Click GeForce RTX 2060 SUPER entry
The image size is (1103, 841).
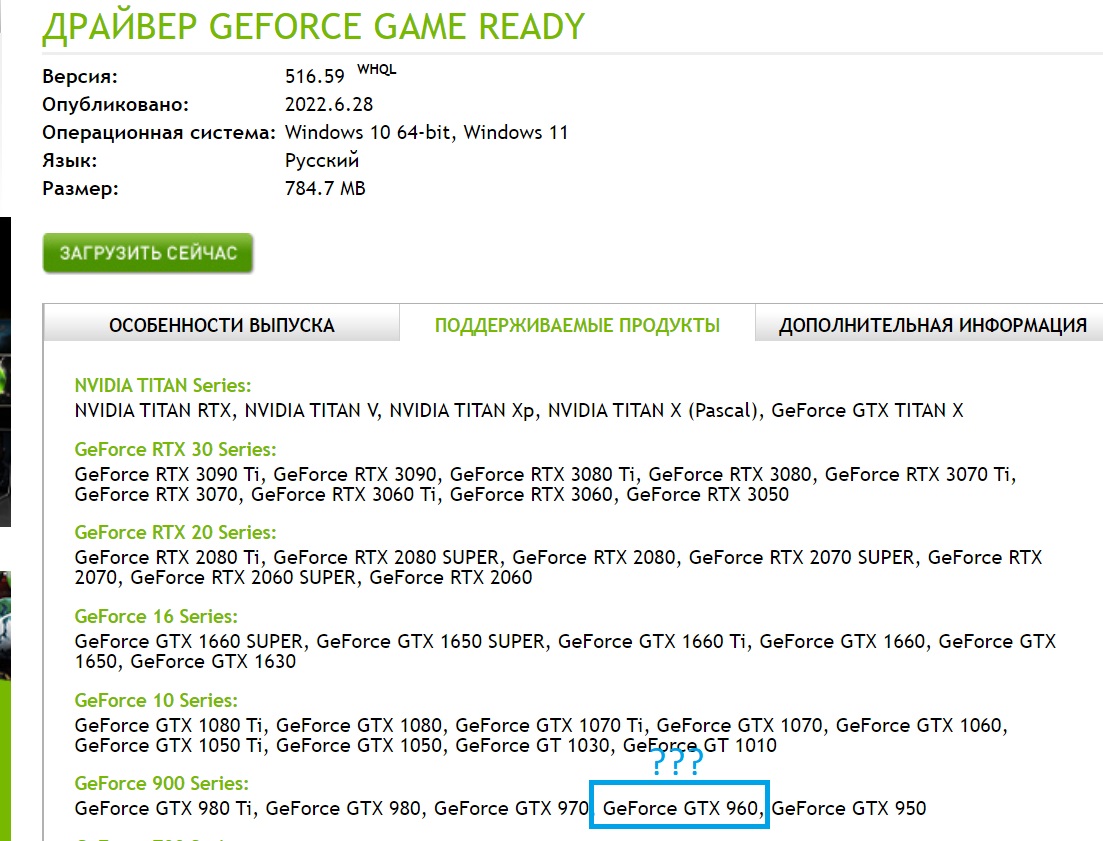click(x=243, y=578)
